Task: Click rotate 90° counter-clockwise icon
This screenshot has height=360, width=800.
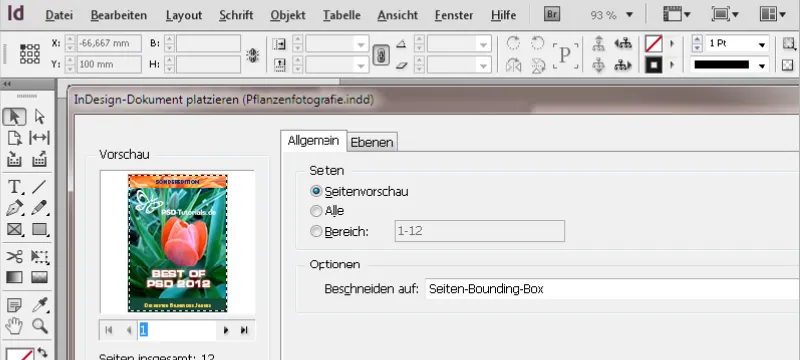Action: pyautogui.click(x=537, y=43)
